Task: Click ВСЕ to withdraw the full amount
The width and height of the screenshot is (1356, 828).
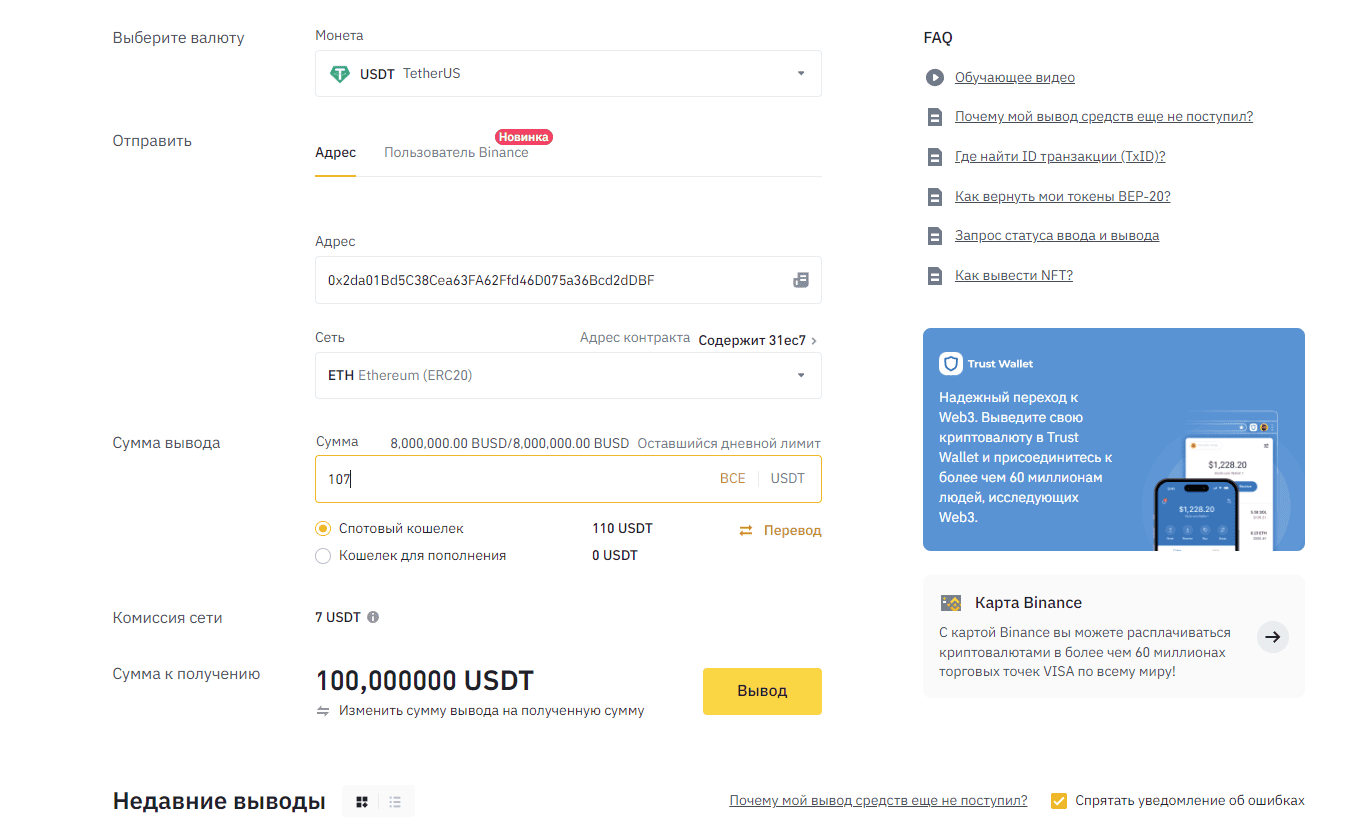Action: coord(733,478)
